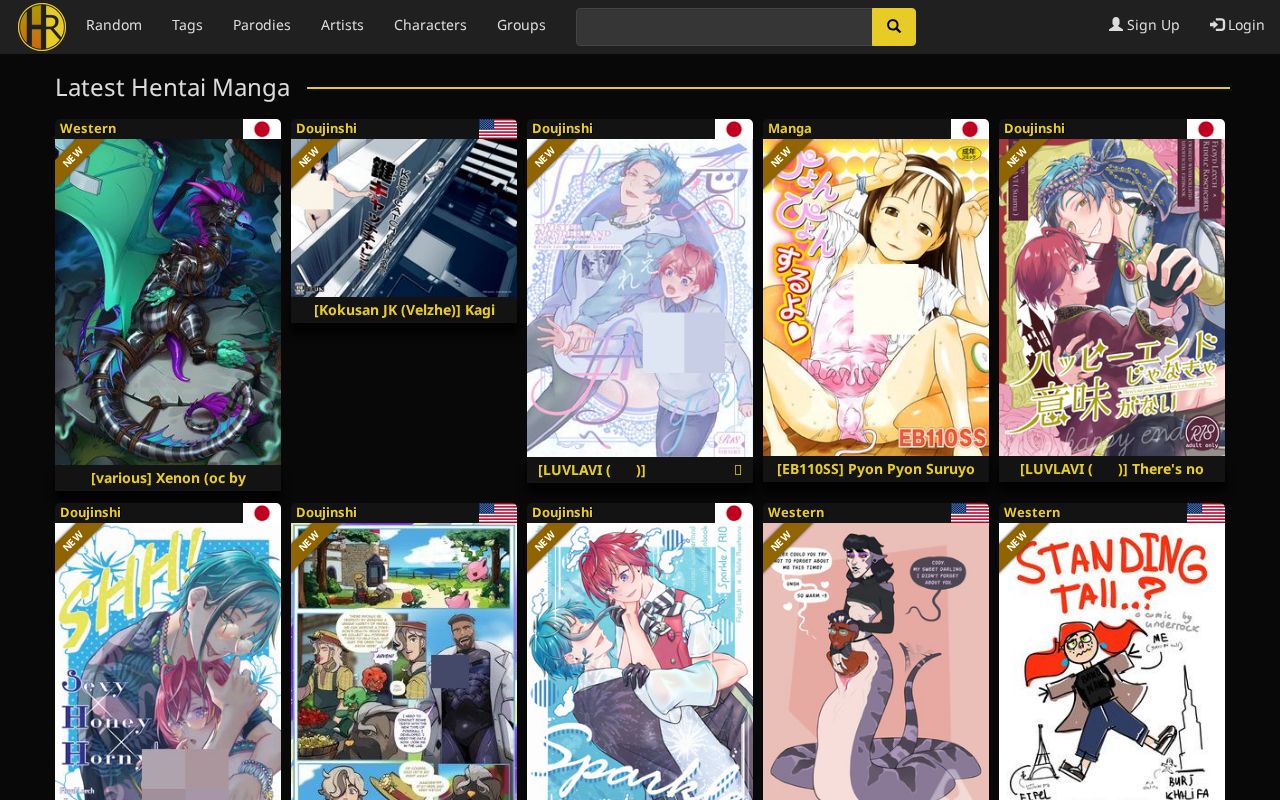Click the Japan flag on the "There's no" card
Screen dimensions: 1280x800
(x=1206, y=129)
